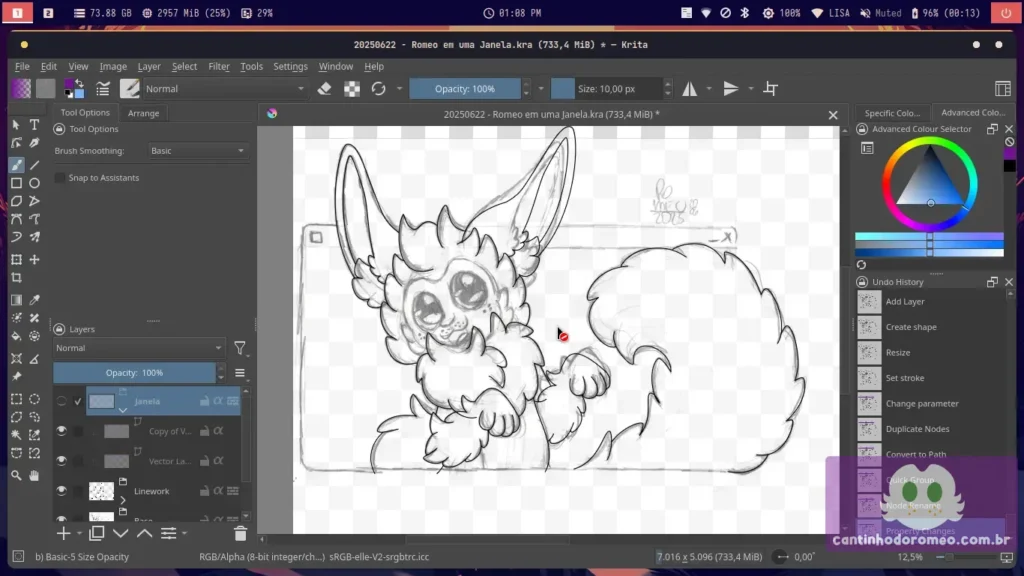
Task: Open the Filter menu
Action: tap(219, 67)
